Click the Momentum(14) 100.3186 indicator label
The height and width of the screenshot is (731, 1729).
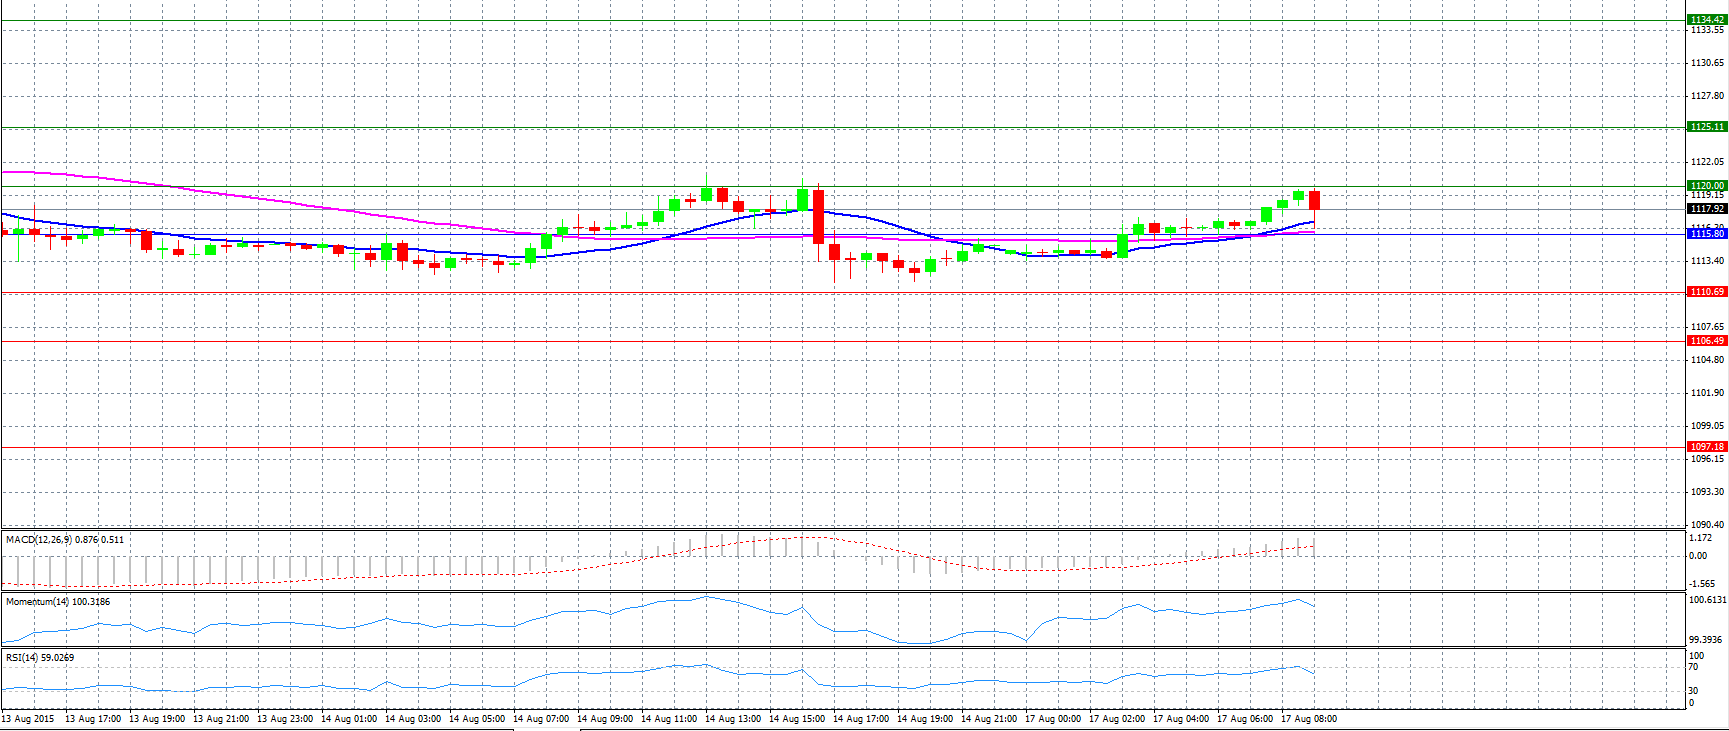tap(58, 602)
